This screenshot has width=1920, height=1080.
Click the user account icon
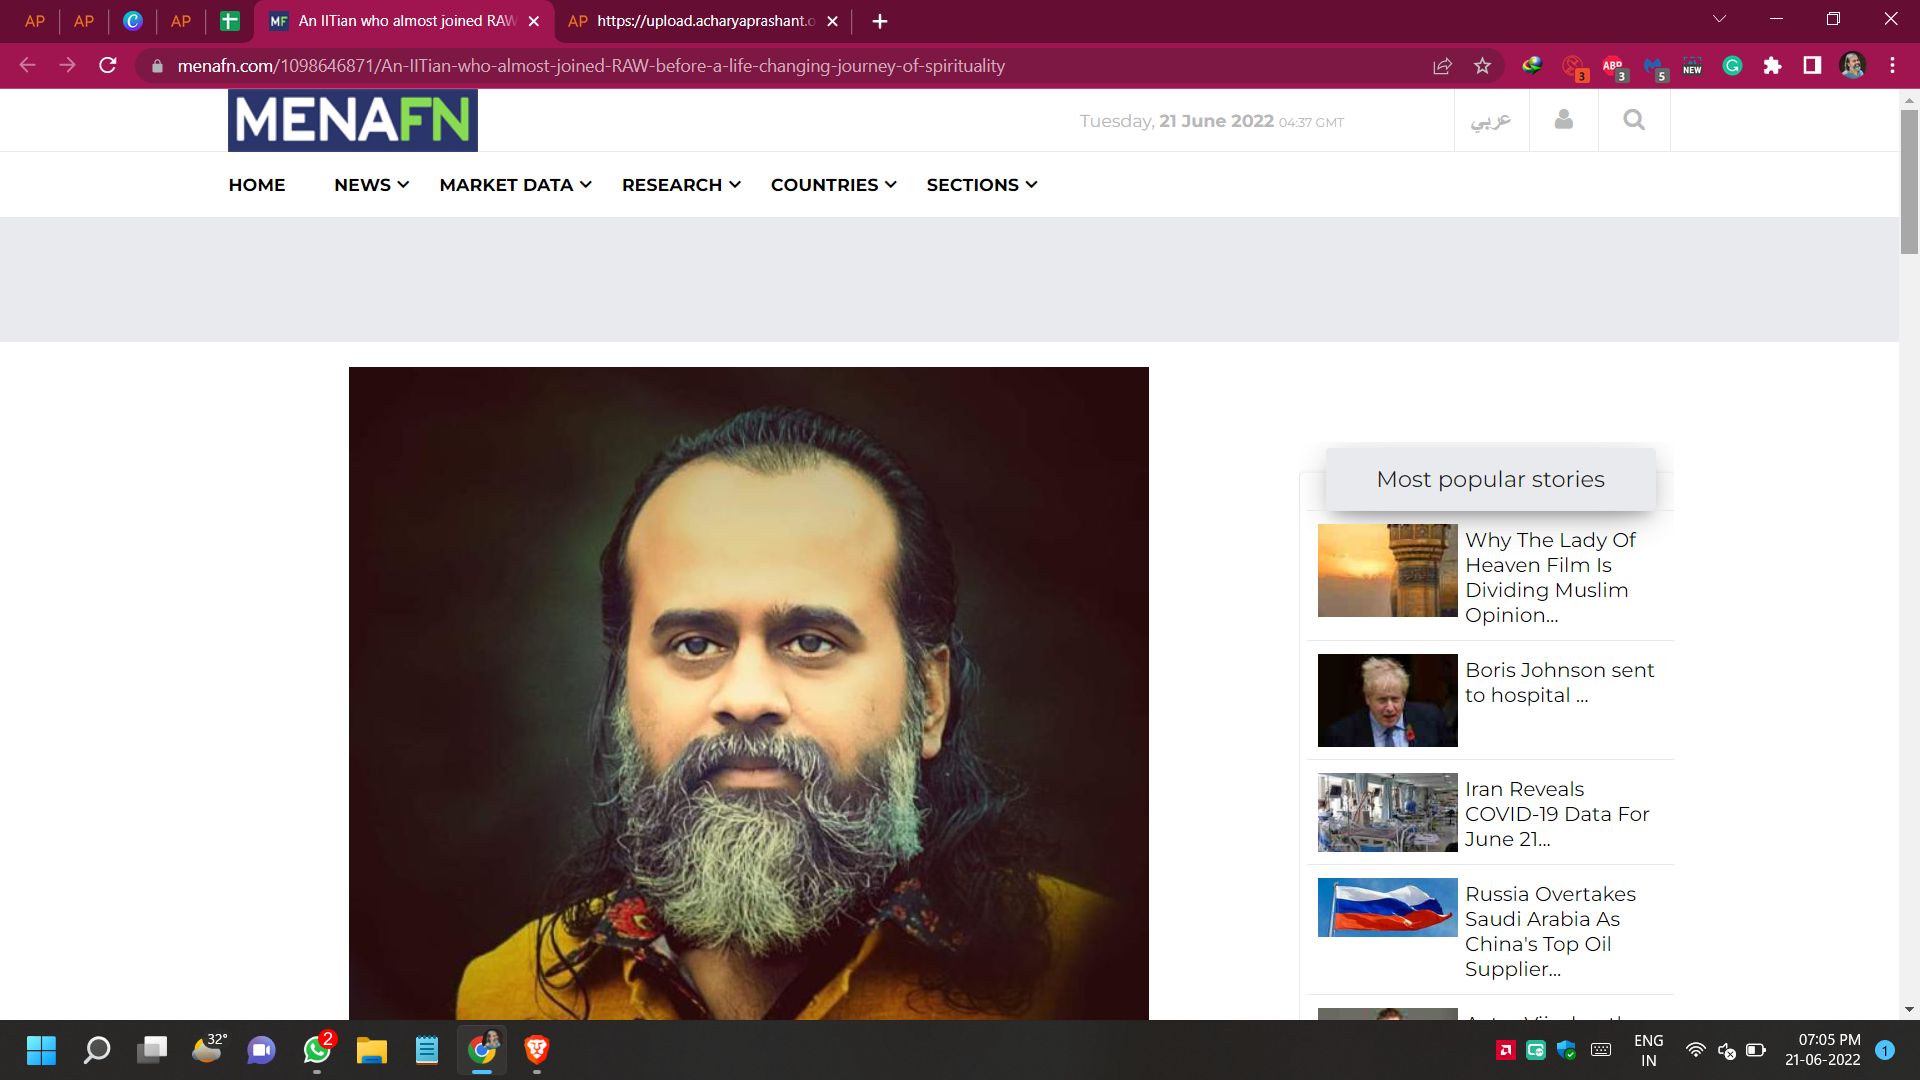tap(1563, 120)
